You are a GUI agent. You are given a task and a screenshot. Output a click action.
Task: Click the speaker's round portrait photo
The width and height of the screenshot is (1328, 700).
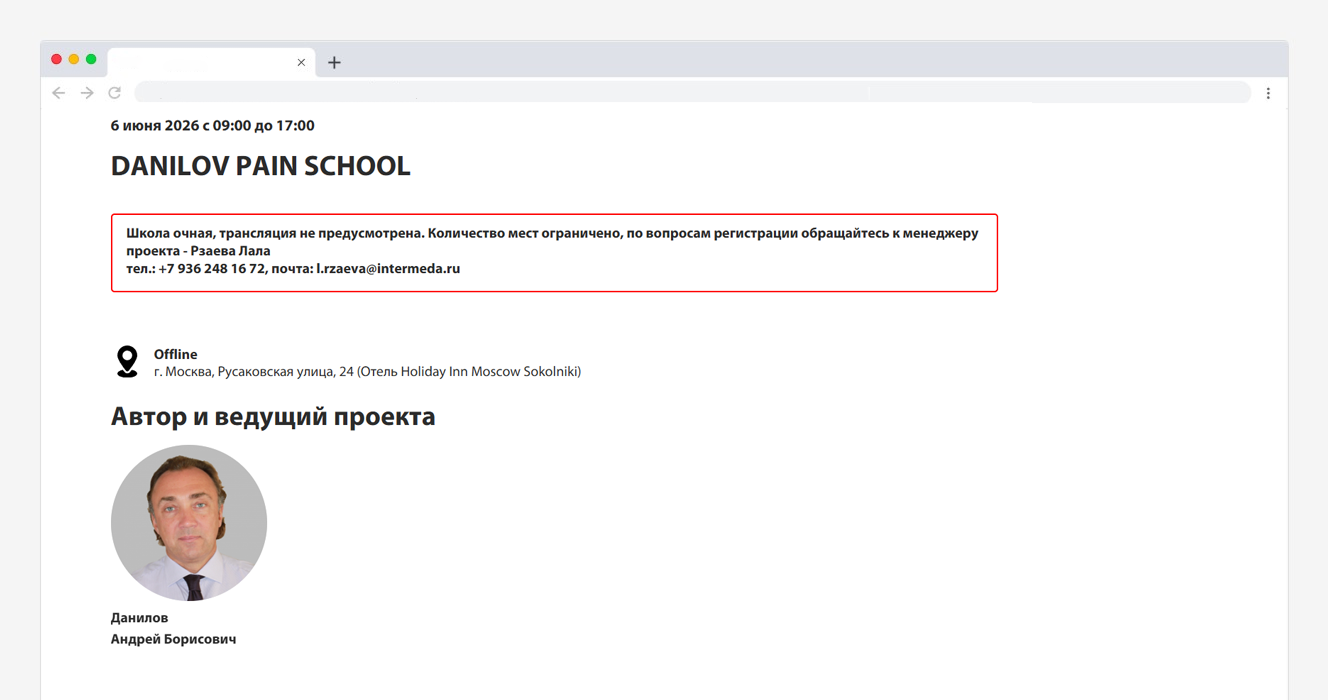pos(189,523)
